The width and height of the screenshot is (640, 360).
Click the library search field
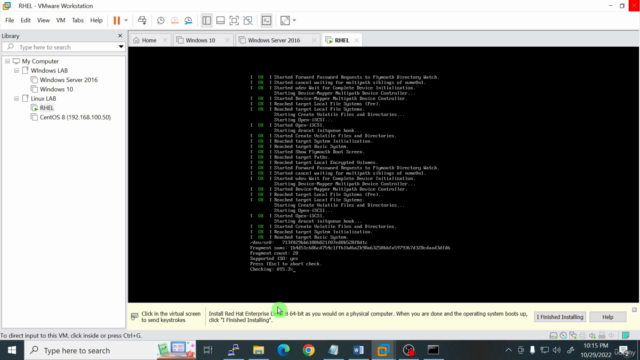coord(63,47)
